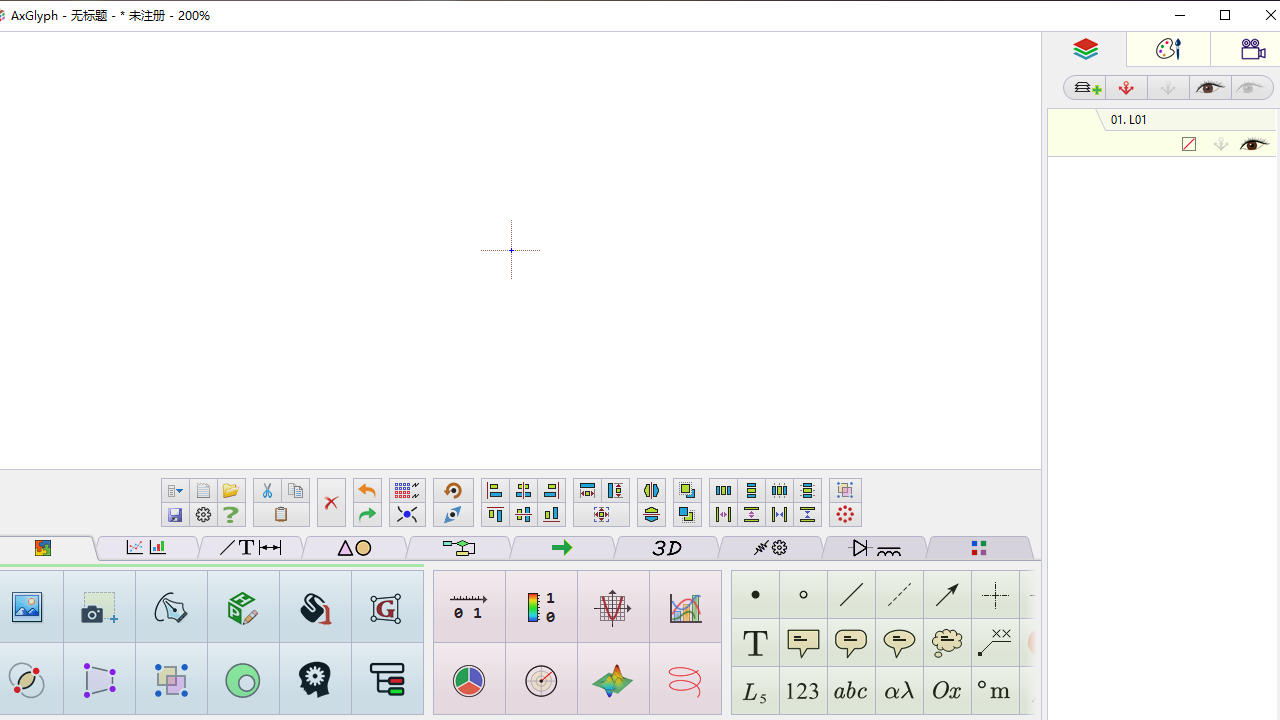Toggle visibility of layer 01. L01
The image size is (1280, 720).
click(1253, 144)
